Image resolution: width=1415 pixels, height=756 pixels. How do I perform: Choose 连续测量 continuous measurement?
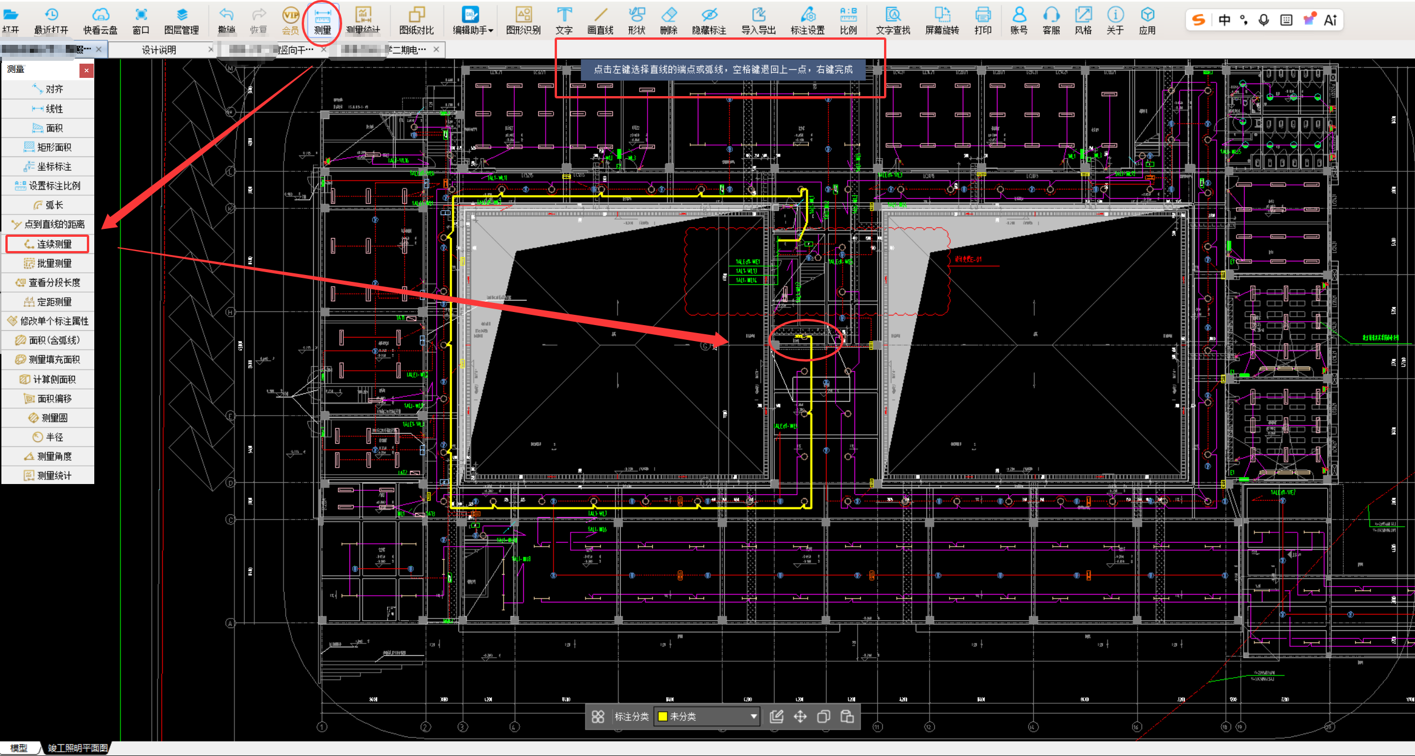coord(47,244)
